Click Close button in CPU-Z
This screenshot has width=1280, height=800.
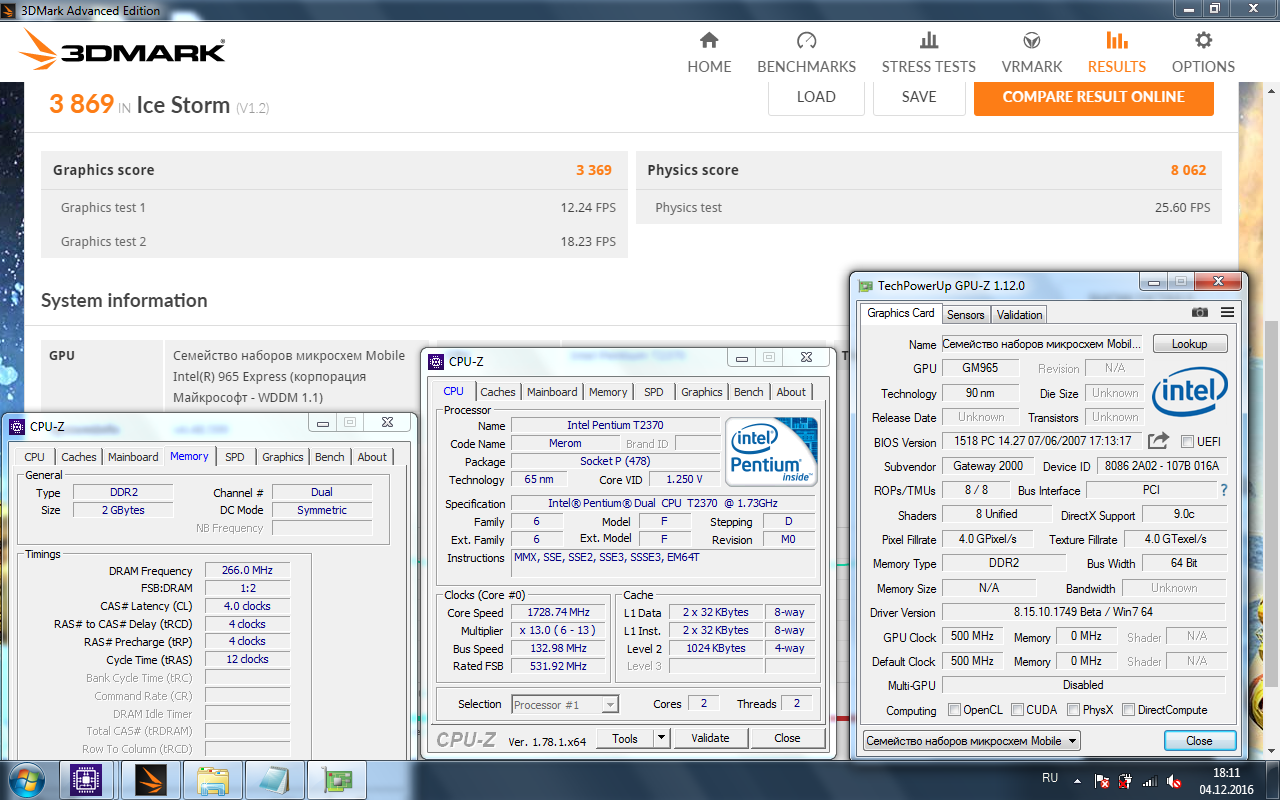pyautogui.click(x=787, y=738)
